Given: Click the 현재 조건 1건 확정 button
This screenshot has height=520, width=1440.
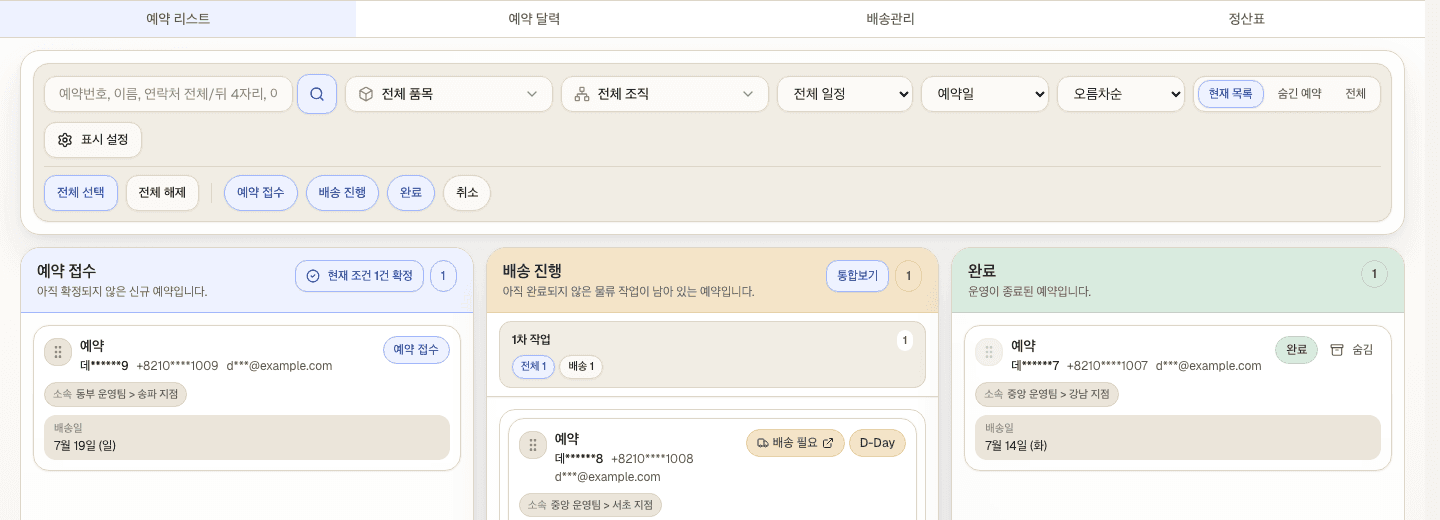Looking at the screenshot, I should click(x=360, y=276).
